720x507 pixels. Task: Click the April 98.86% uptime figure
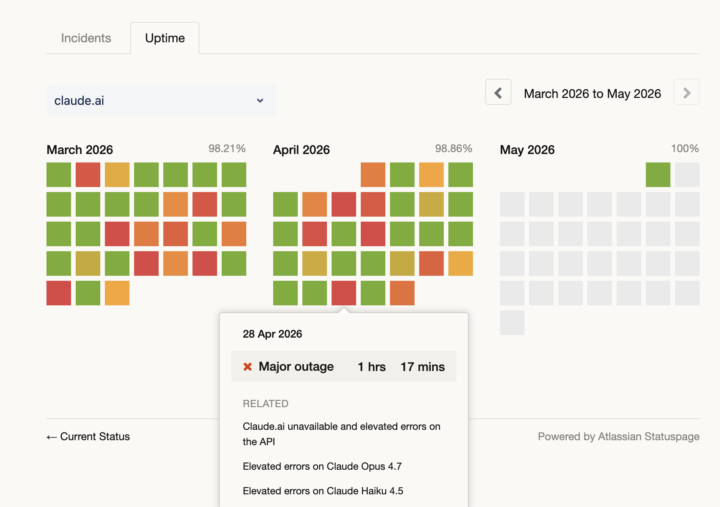[x=454, y=148]
